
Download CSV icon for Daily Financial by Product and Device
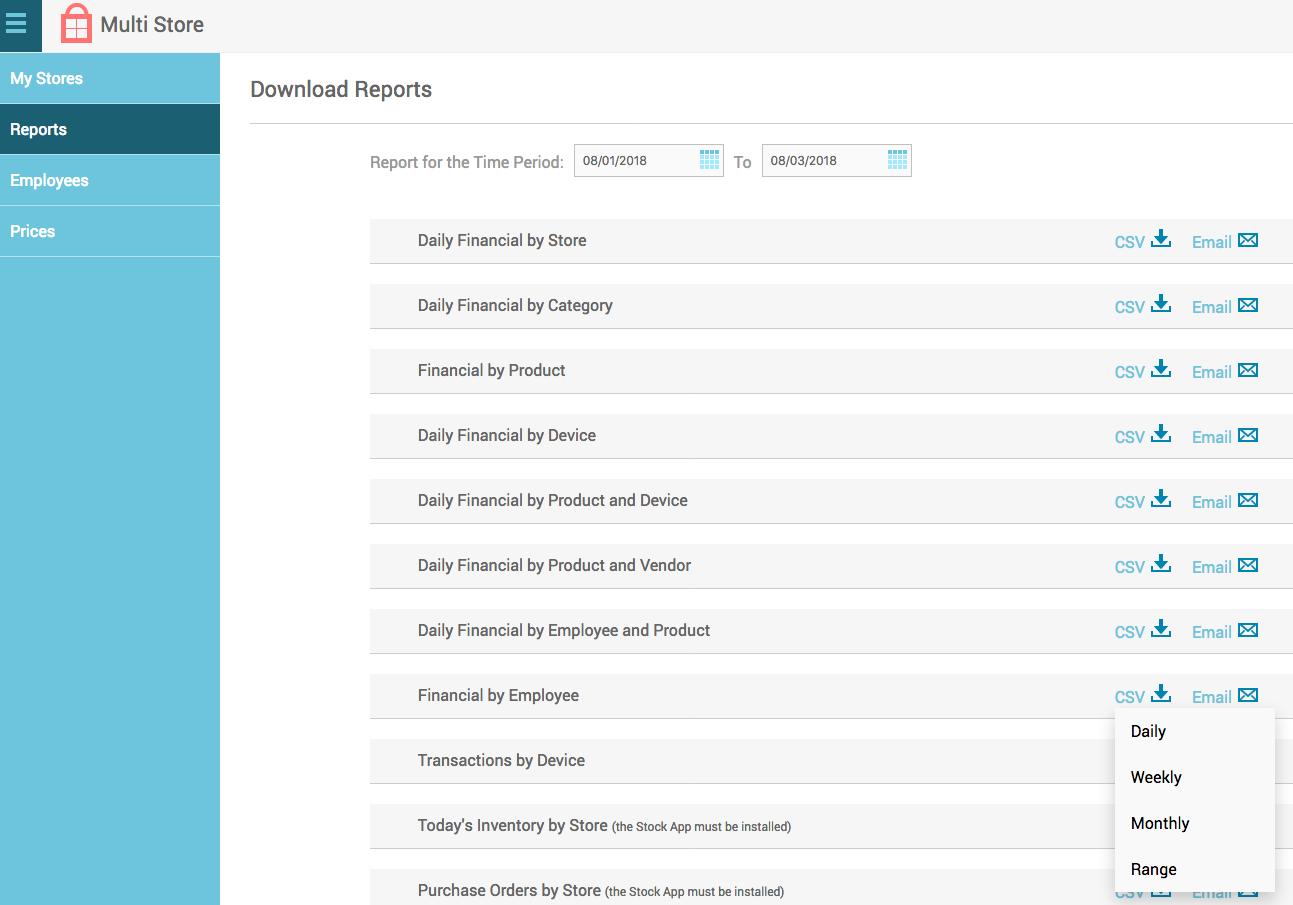pos(1161,499)
